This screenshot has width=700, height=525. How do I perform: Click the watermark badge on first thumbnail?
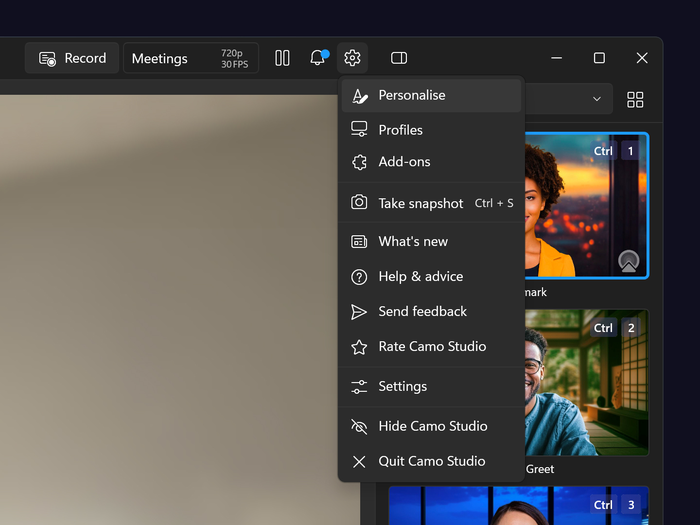click(629, 261)
